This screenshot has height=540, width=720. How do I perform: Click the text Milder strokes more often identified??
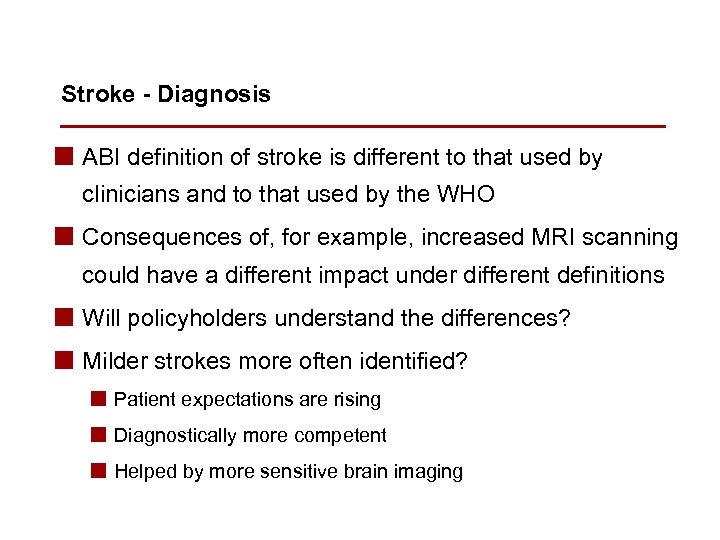coord(275,361)
